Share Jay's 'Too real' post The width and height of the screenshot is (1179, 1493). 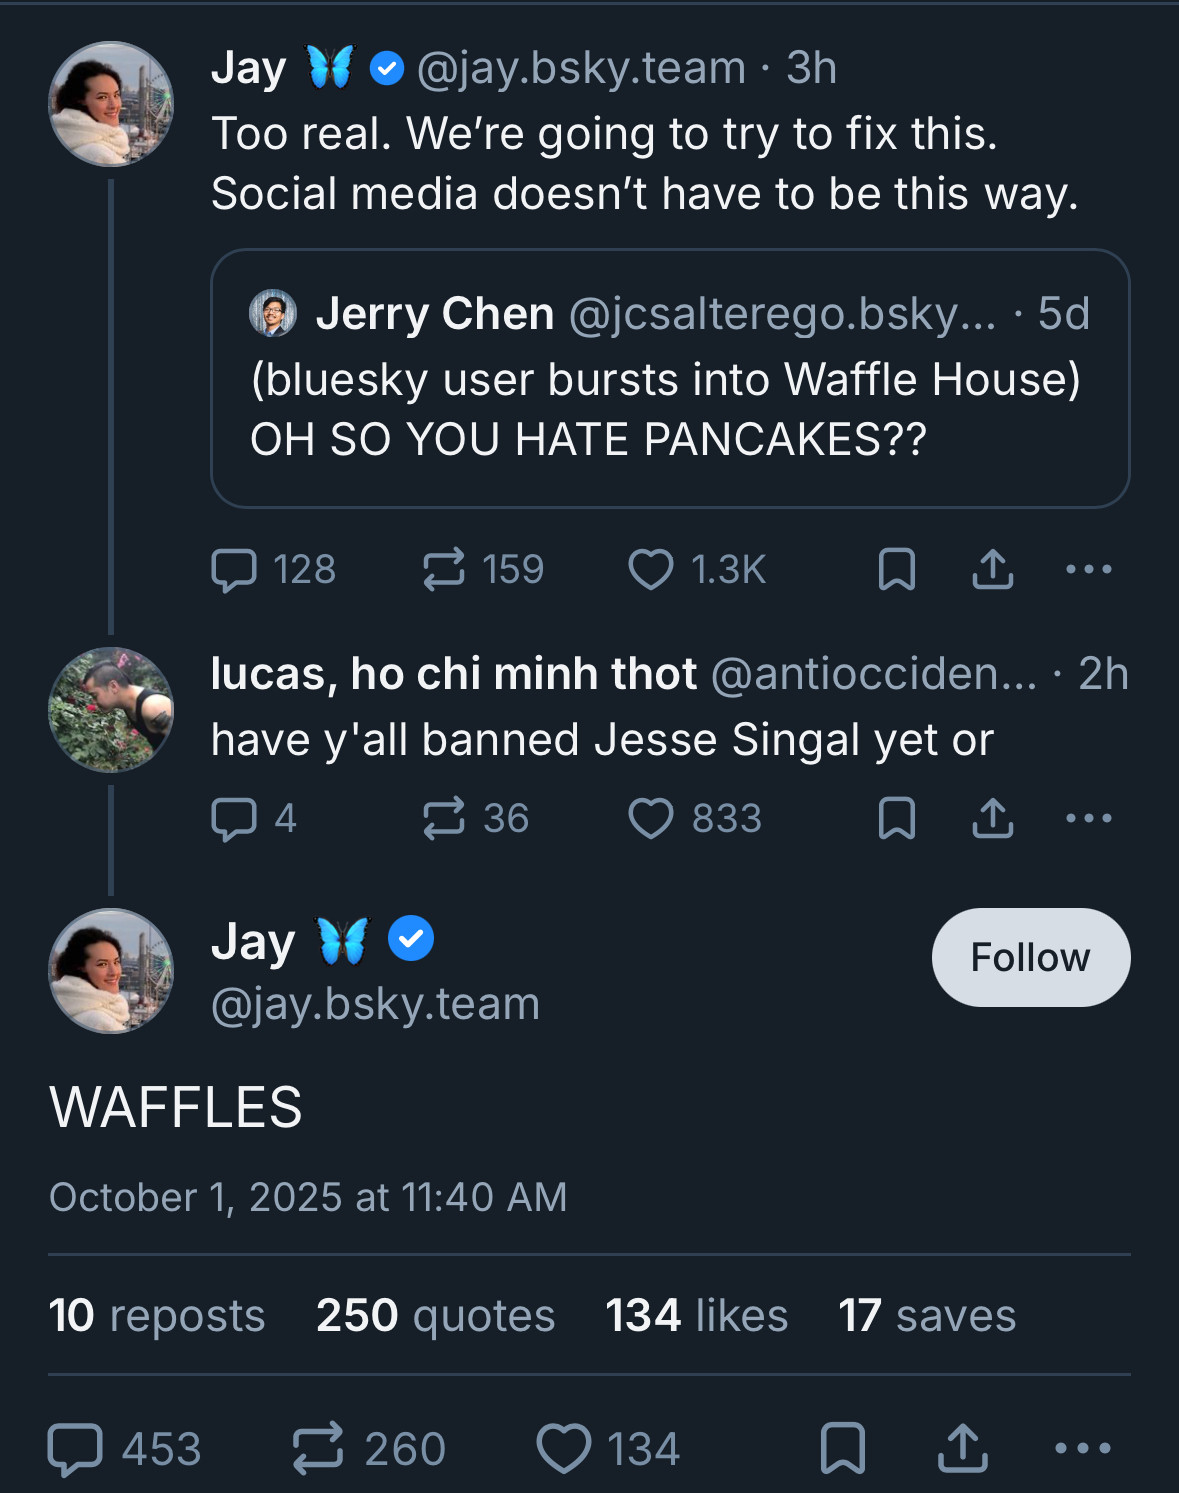click(x=992, y=570)
